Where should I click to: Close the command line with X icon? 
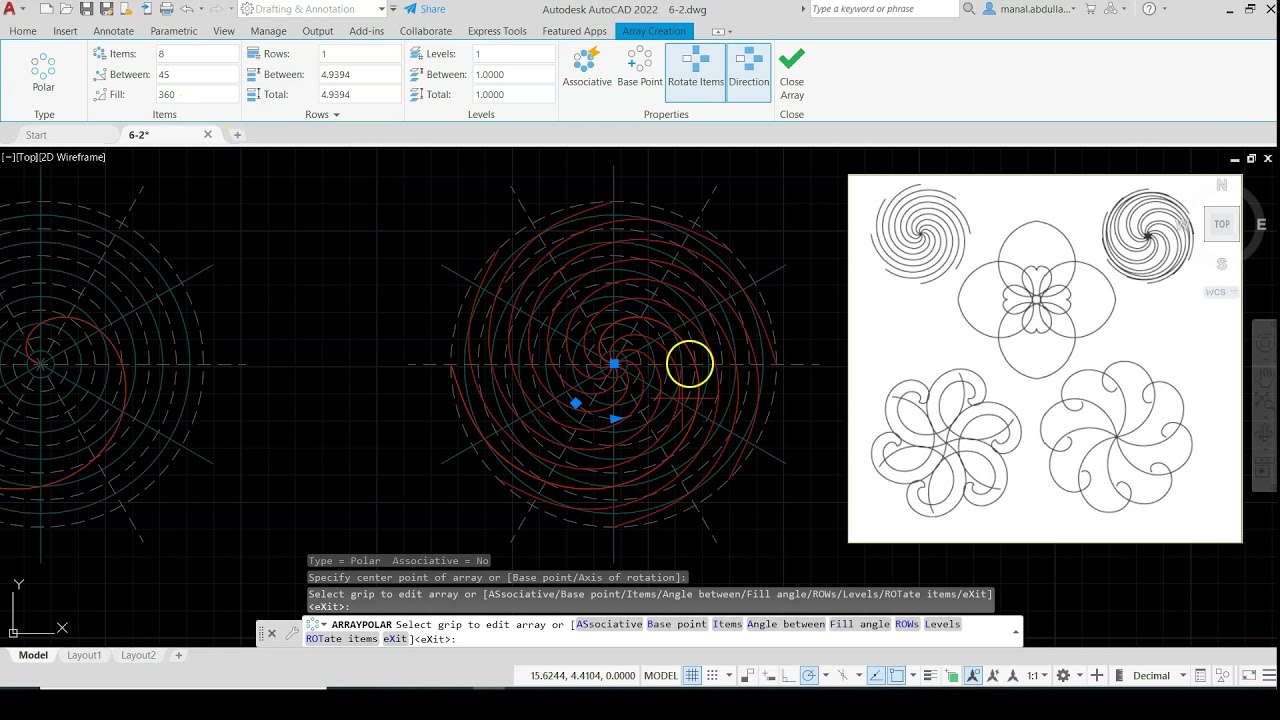point(271,633)
